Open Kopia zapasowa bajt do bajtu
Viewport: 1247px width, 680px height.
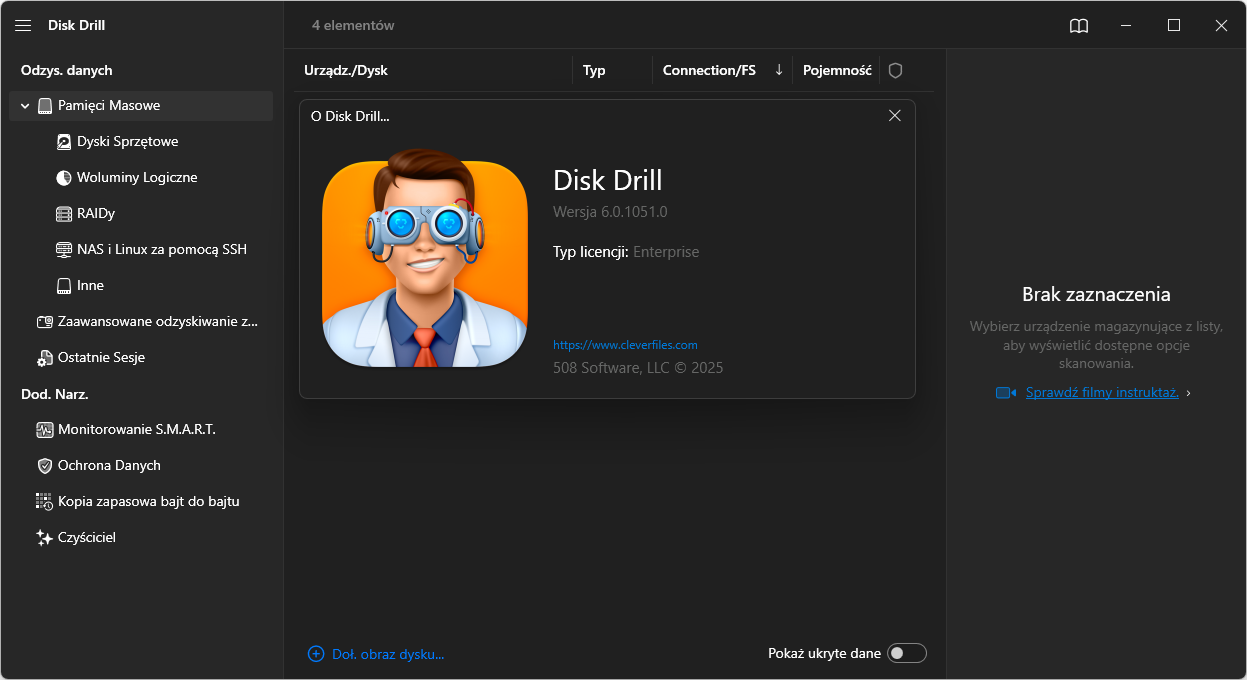[x=150, y=502]
